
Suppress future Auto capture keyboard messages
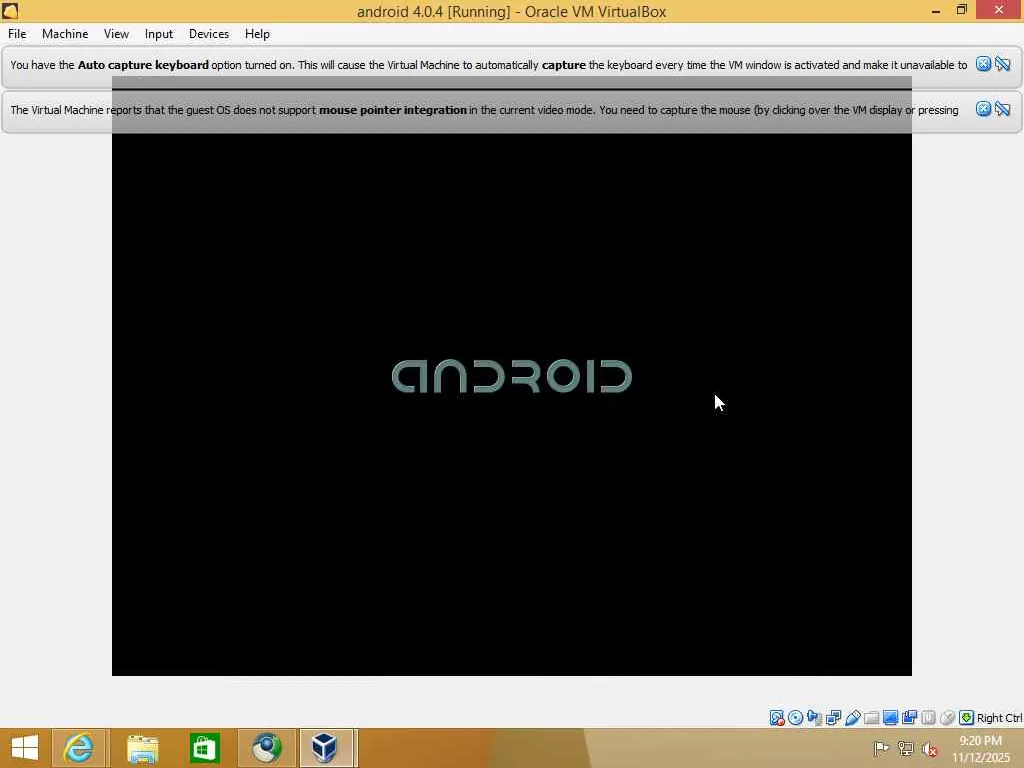pos(1003,64)
